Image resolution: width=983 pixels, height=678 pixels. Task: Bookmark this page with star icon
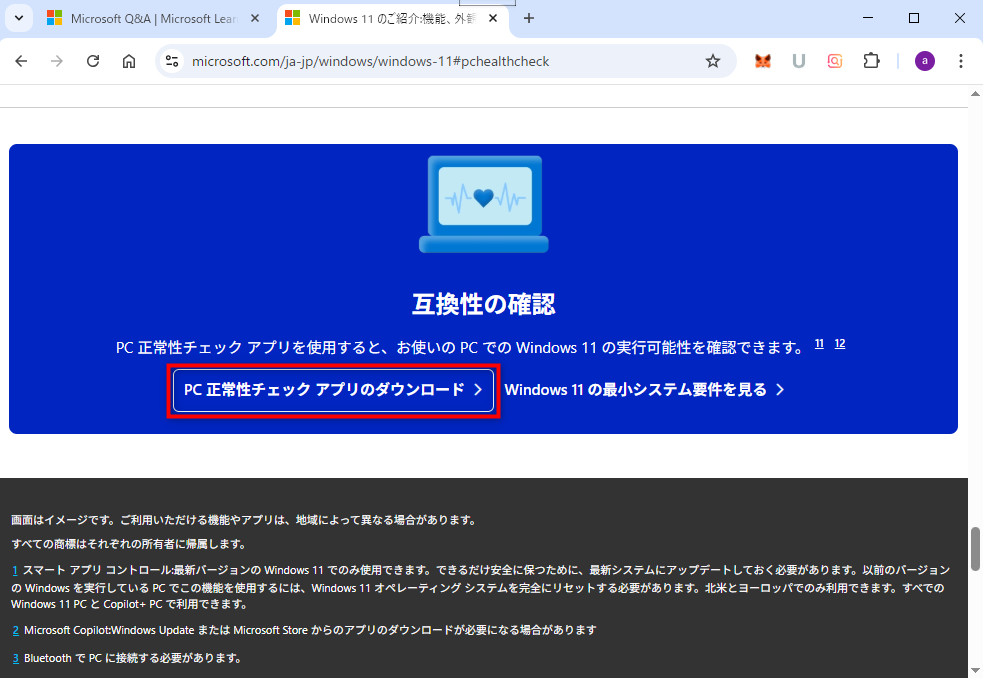[x=713, y=61]
